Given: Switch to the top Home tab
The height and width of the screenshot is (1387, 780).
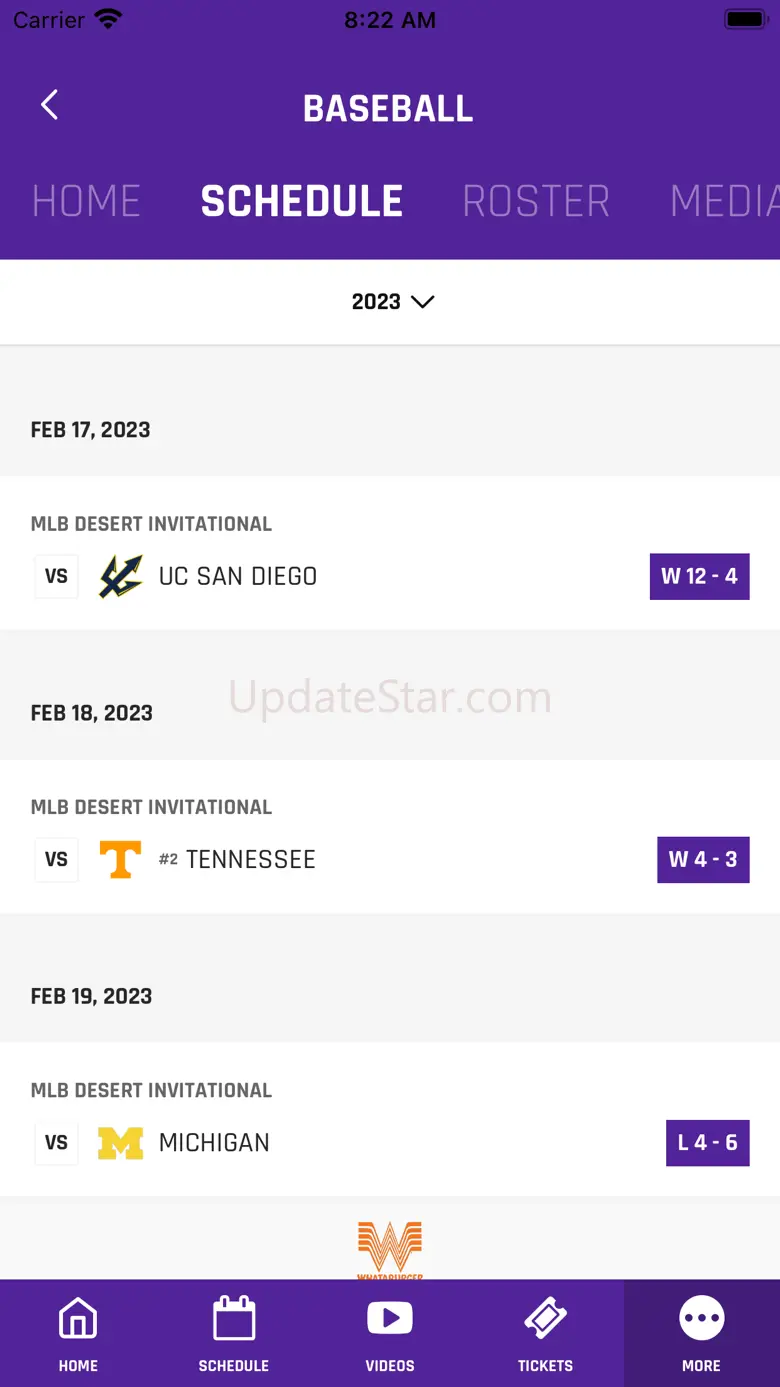Looking at the screenshot, I should (x=86, y=201).
